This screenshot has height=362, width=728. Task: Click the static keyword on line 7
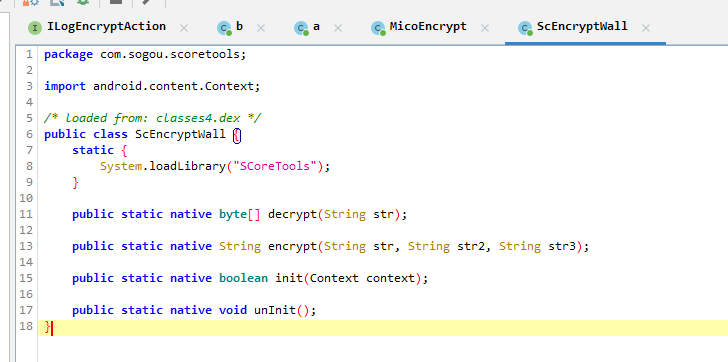(x=93, y=150)
